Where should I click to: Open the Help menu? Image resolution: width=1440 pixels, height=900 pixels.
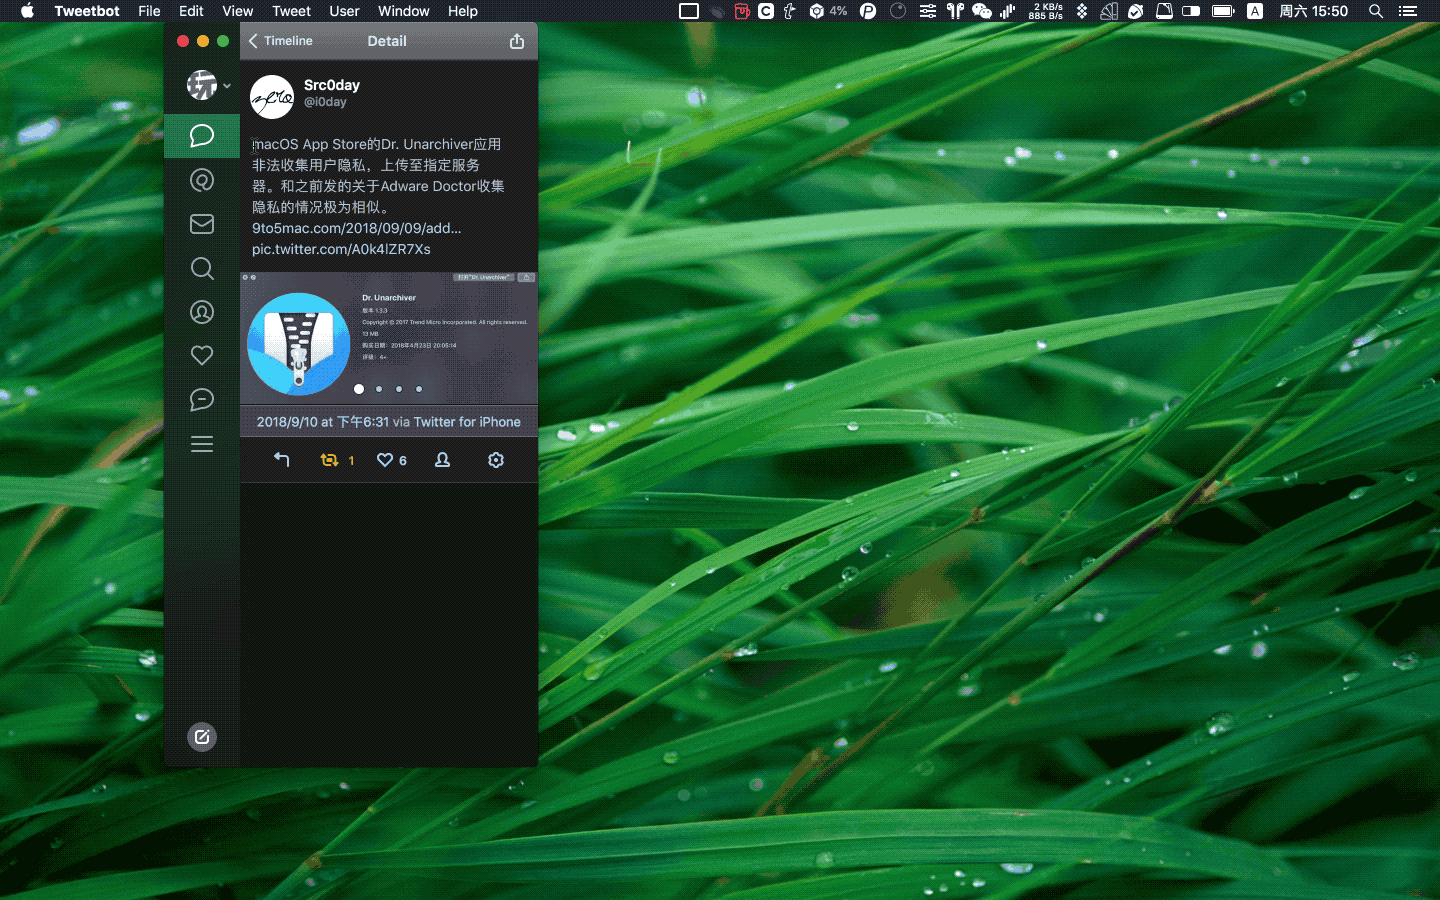point(462,11)
